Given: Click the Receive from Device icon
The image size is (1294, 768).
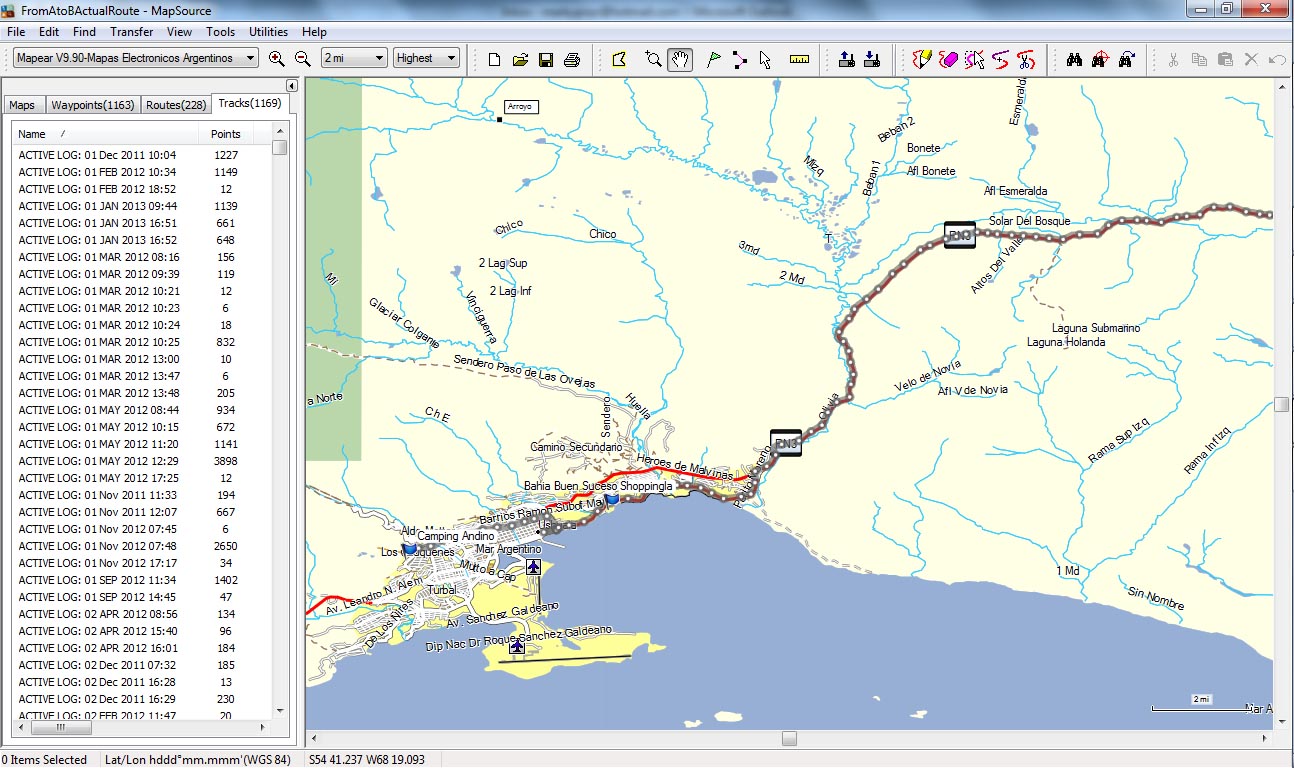Looking at the screenshot, I should [871, 59].
